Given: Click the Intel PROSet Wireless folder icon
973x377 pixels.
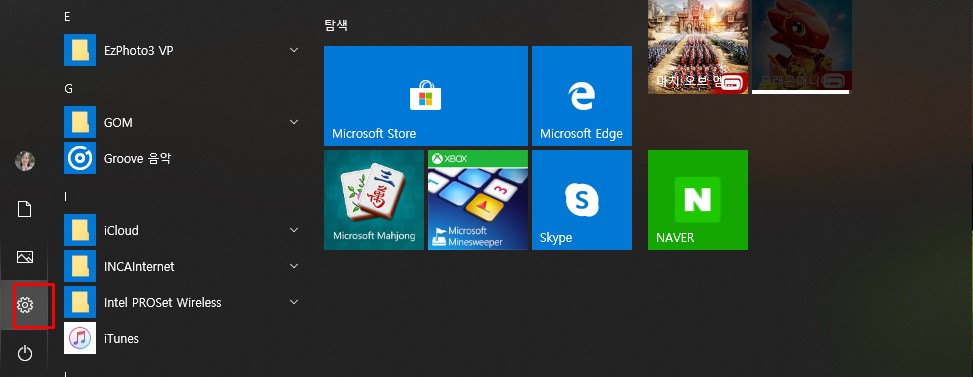Looking at the screenshot, I should [80, 302].
